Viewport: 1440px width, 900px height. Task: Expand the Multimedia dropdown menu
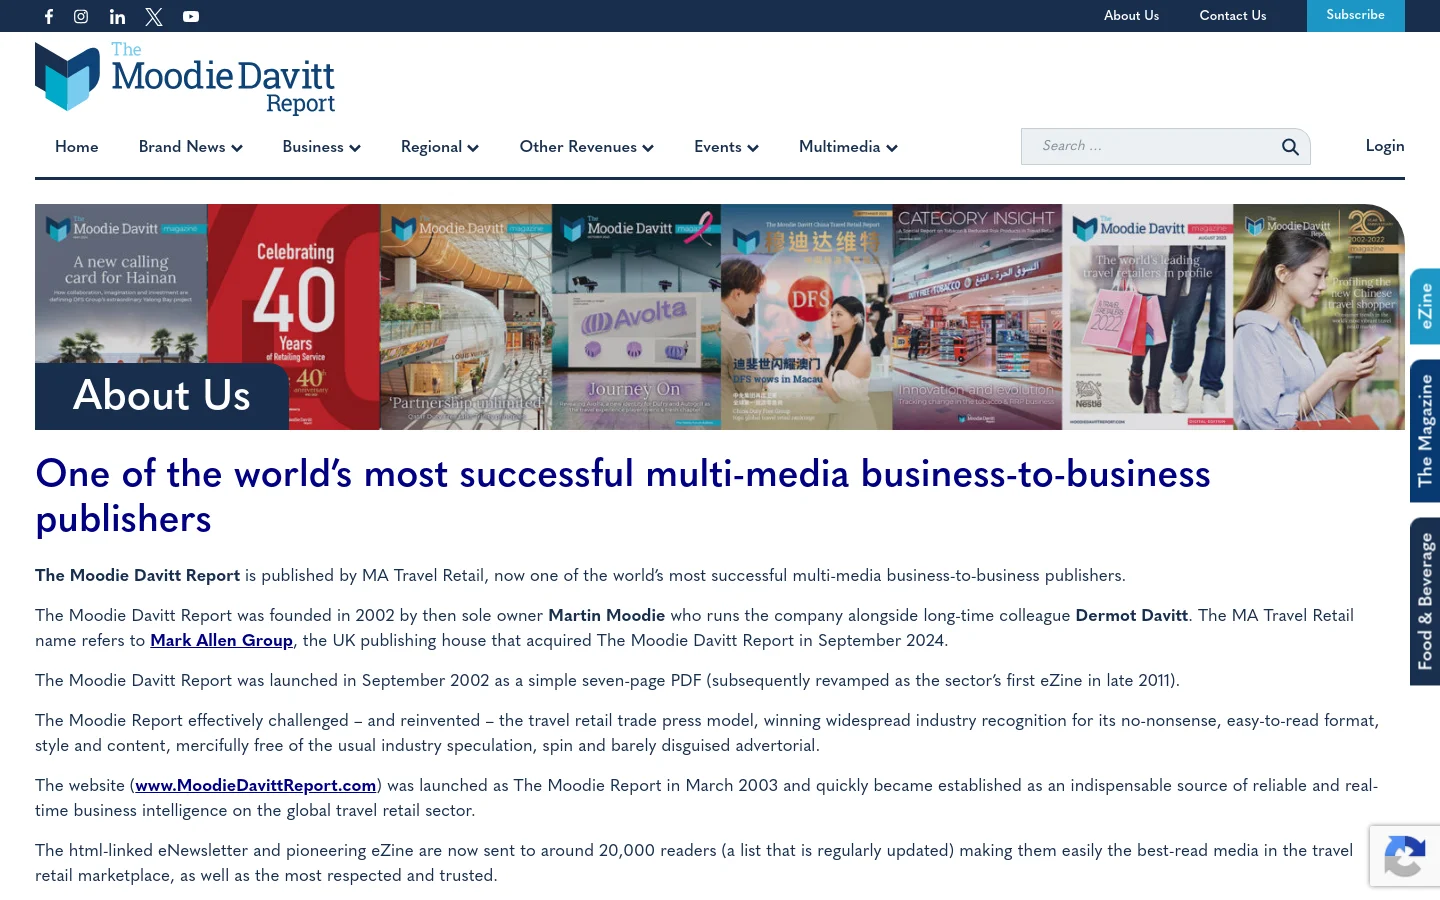[849, 147]
